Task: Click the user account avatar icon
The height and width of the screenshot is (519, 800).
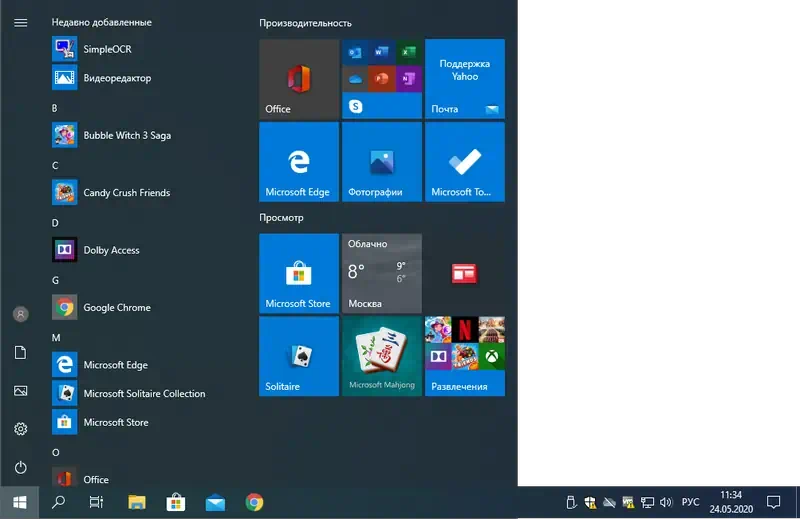Action: [x=20, y=314]
